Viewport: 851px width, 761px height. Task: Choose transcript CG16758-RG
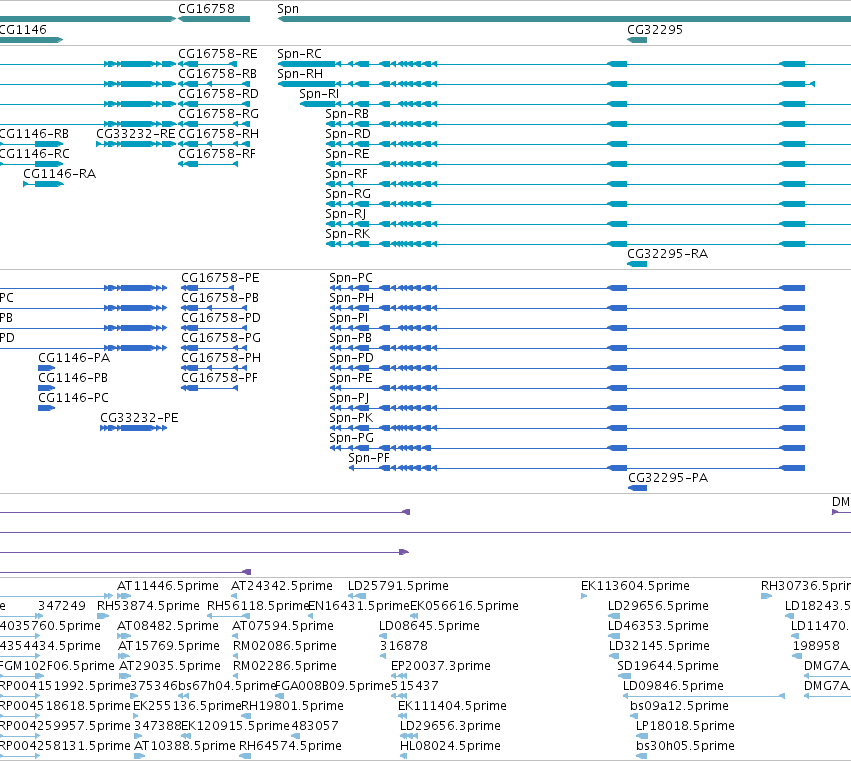pos(218,114)
